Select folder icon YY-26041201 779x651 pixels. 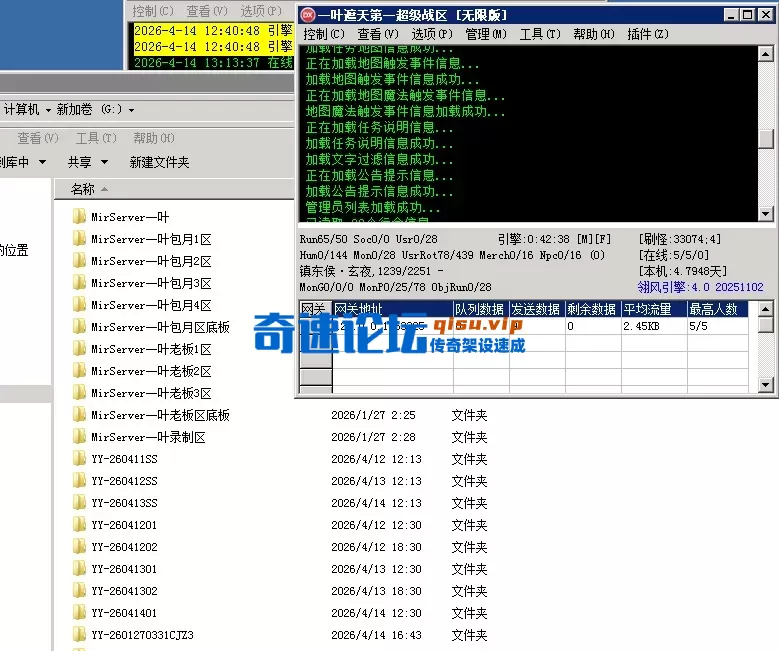[x=79, y=524]
